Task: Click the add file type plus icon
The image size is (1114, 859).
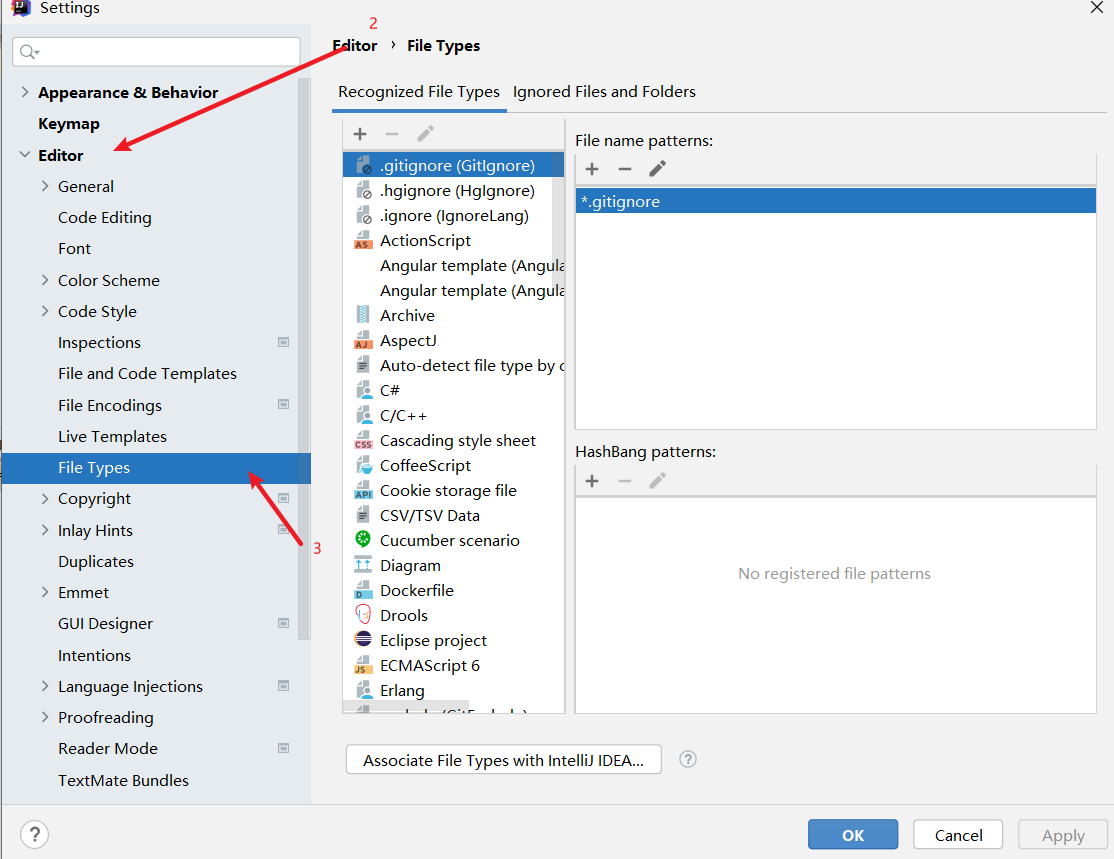Action: coord(360,134)
